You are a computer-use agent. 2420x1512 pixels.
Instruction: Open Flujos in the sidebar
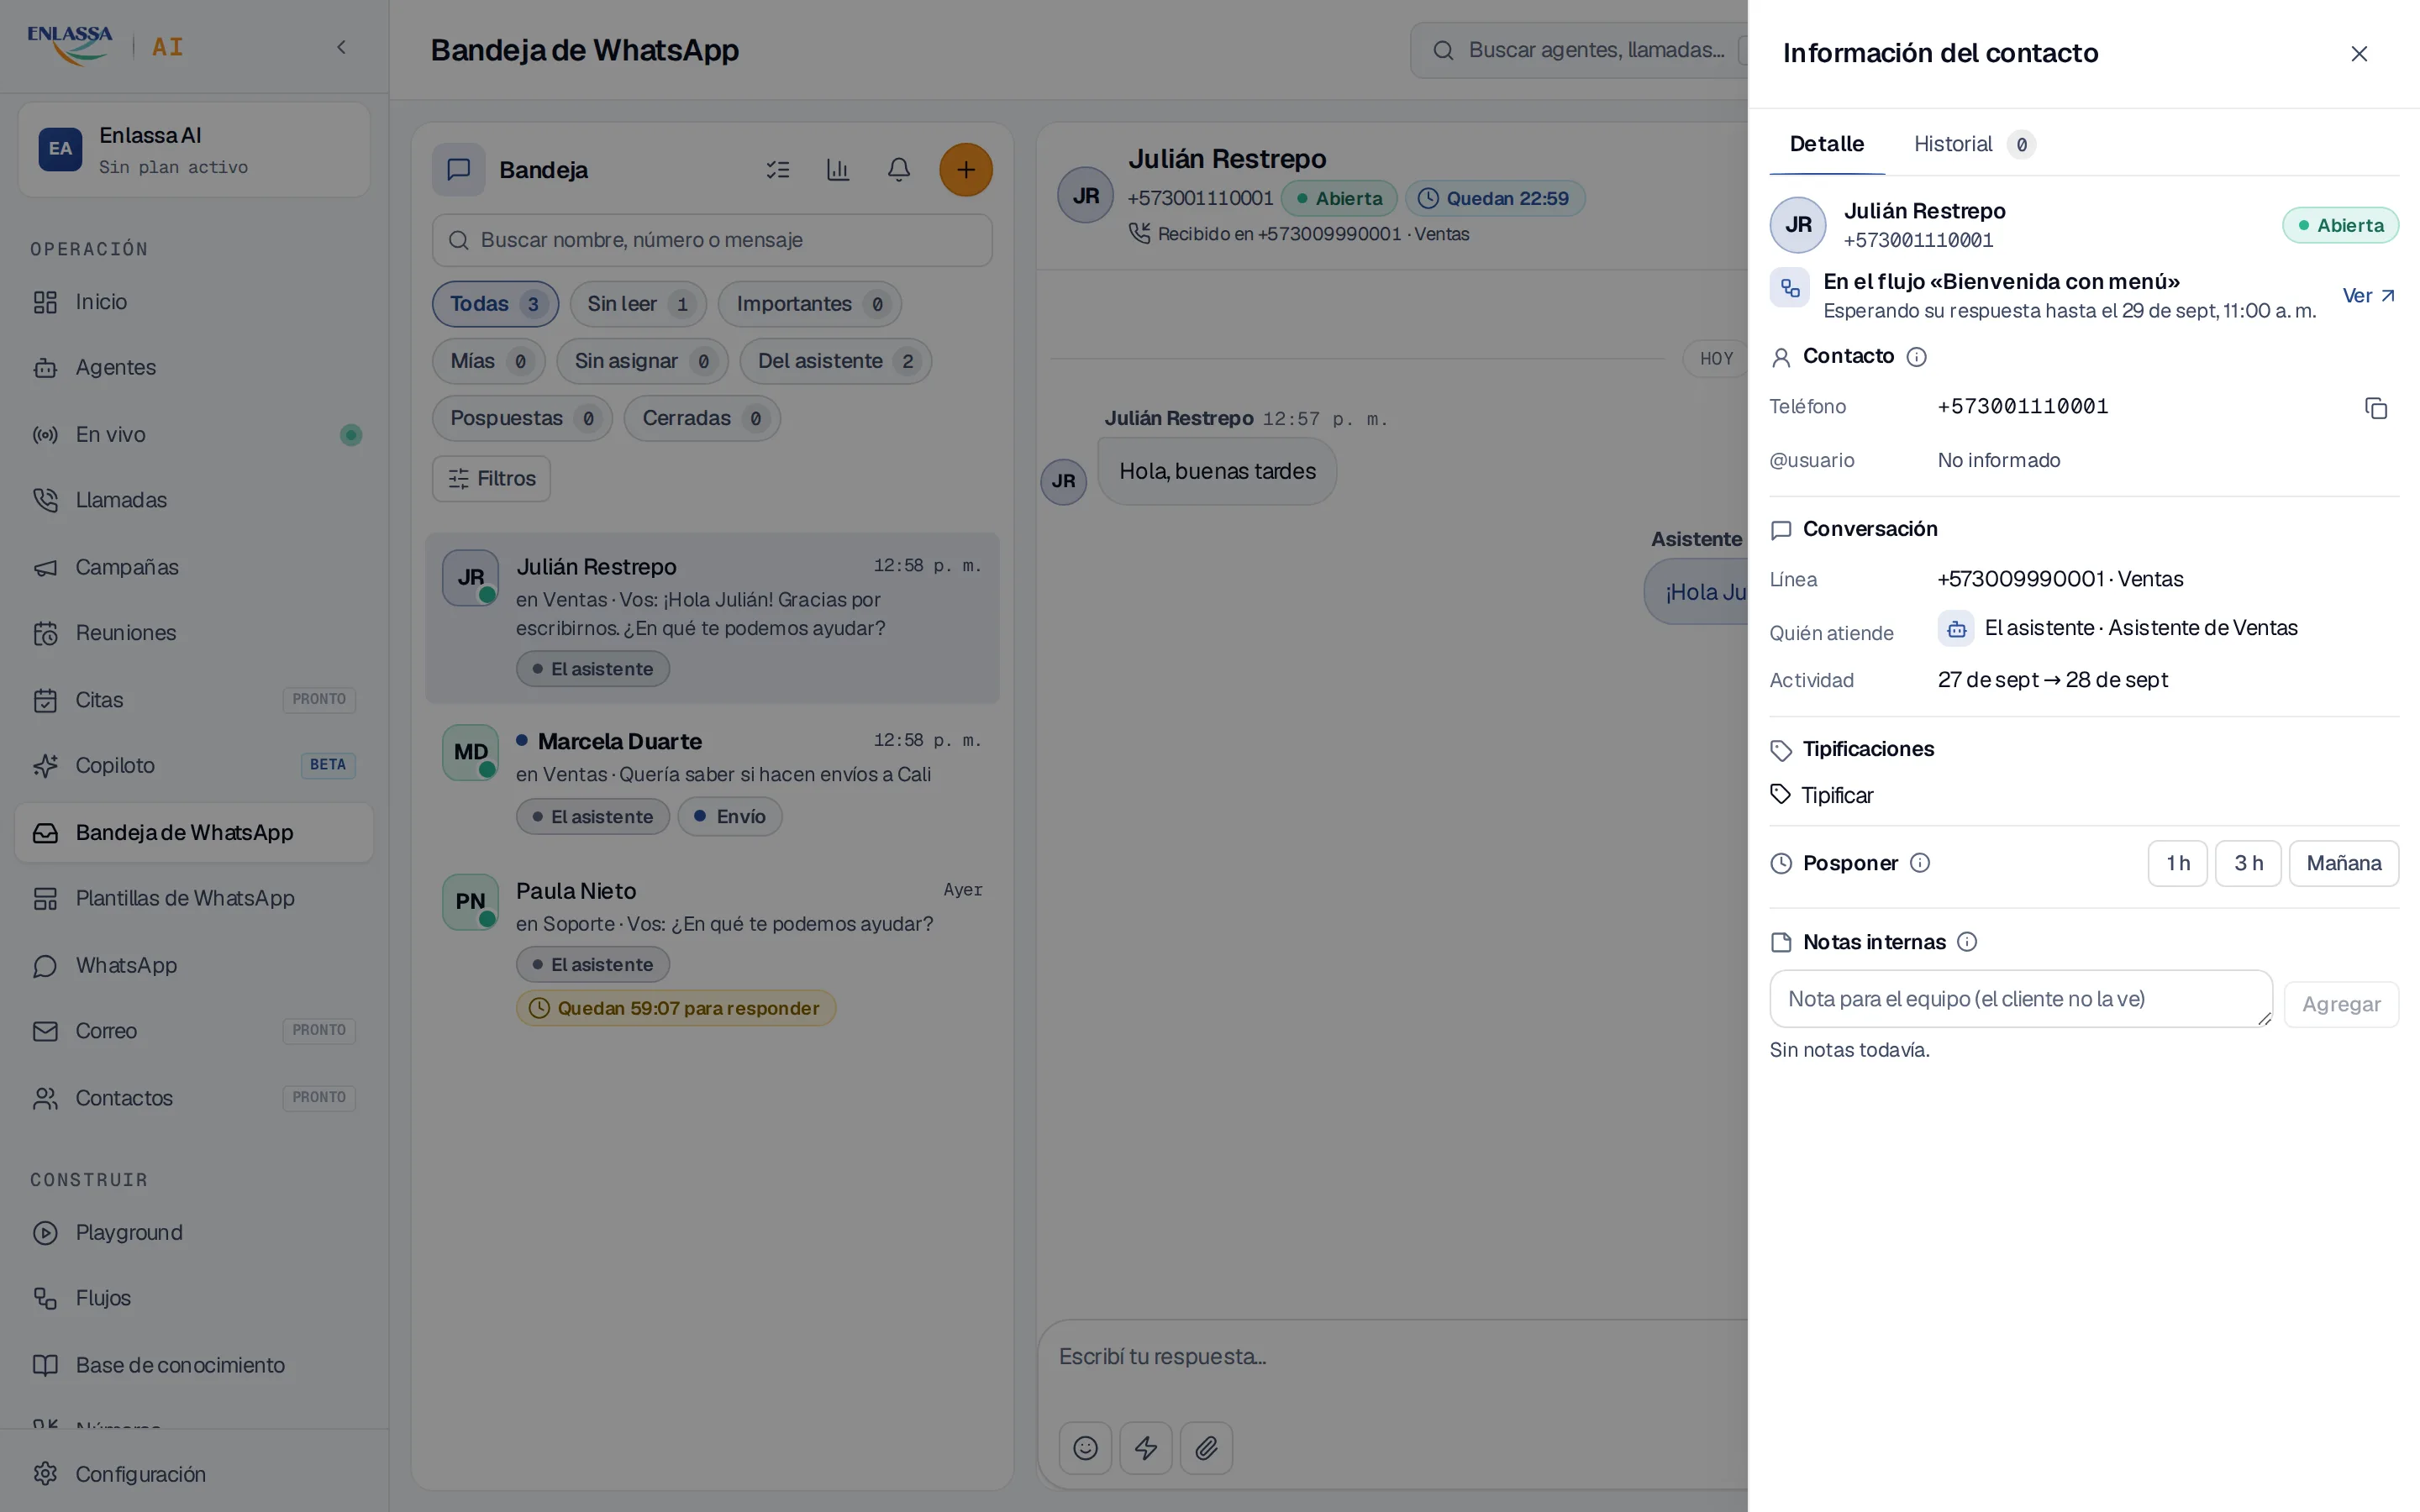pos(194,1298)
